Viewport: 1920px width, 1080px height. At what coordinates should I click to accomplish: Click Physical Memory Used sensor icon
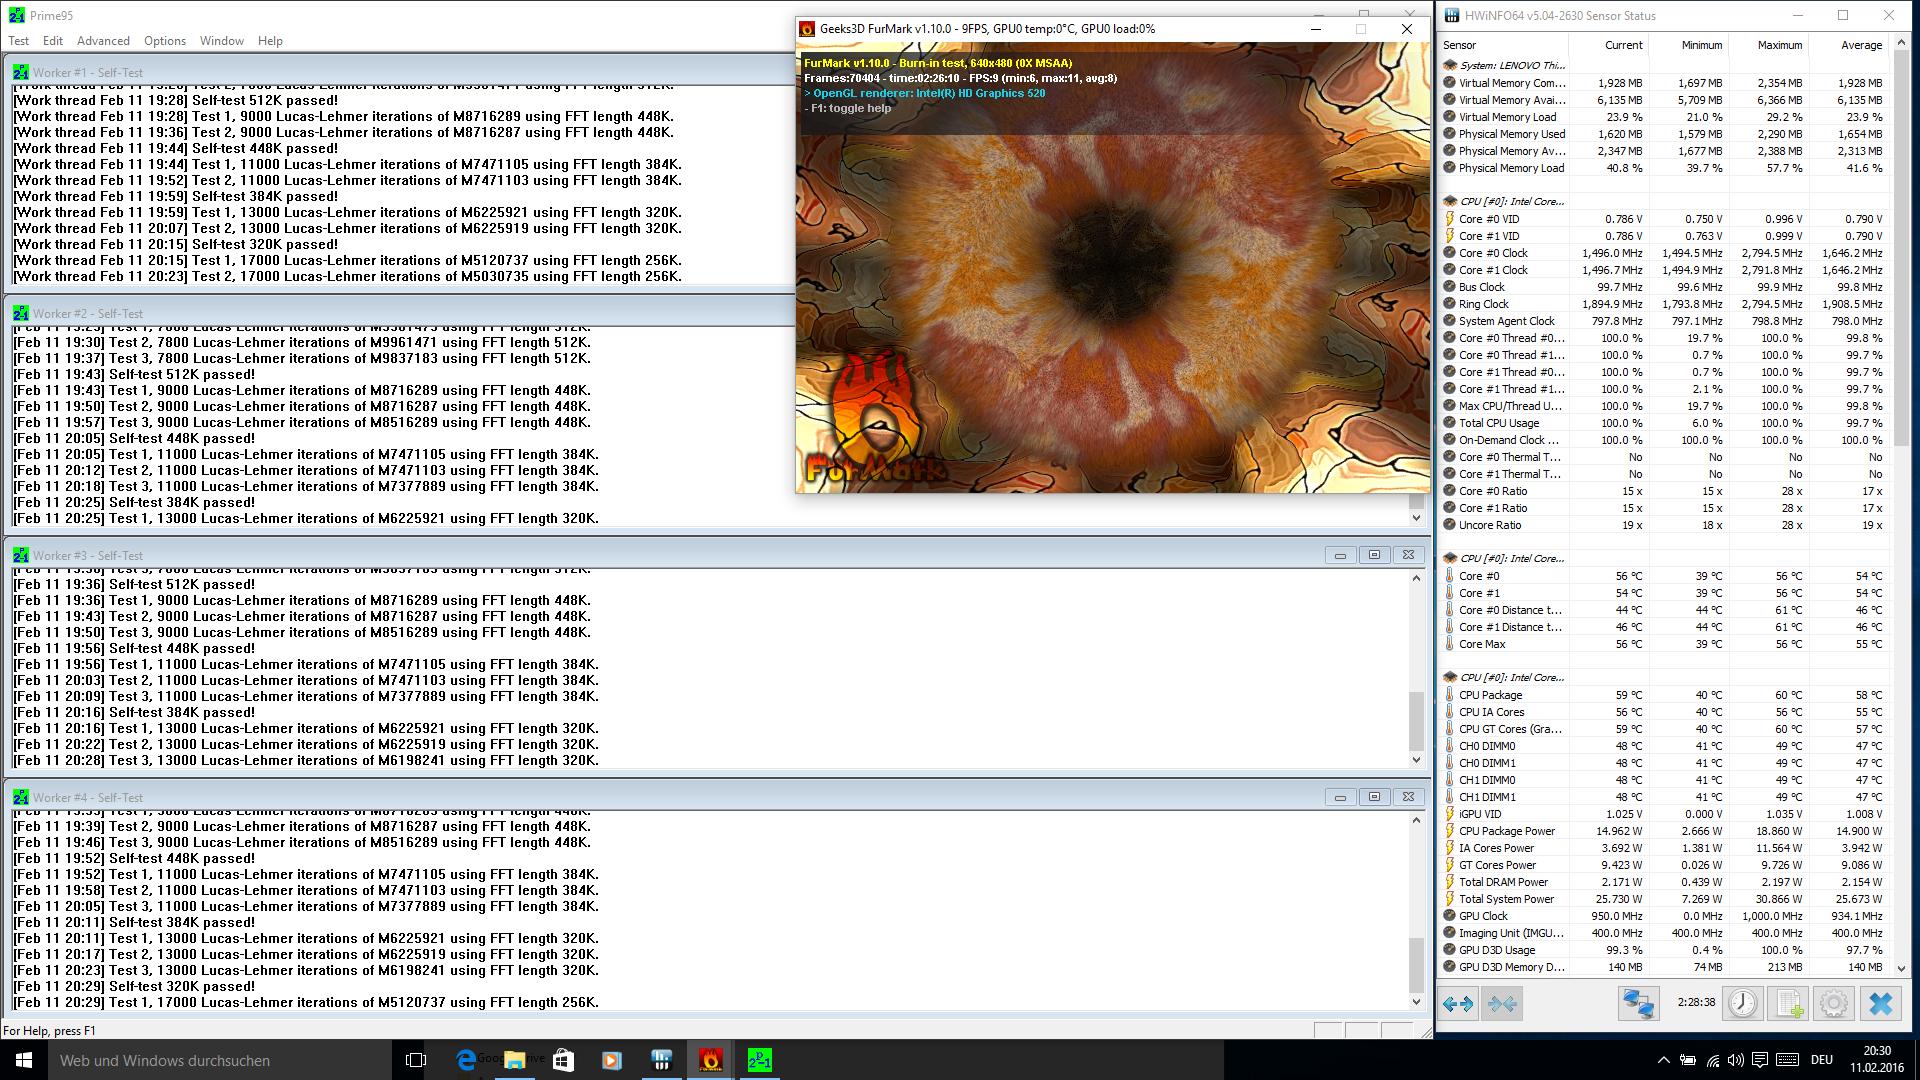[1449, 134]
